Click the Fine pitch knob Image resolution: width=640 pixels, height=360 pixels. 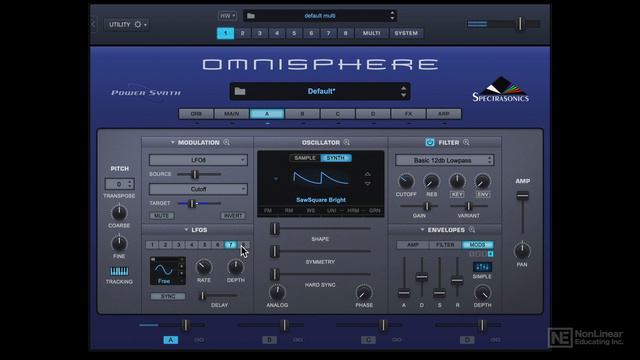pos(119,244)
